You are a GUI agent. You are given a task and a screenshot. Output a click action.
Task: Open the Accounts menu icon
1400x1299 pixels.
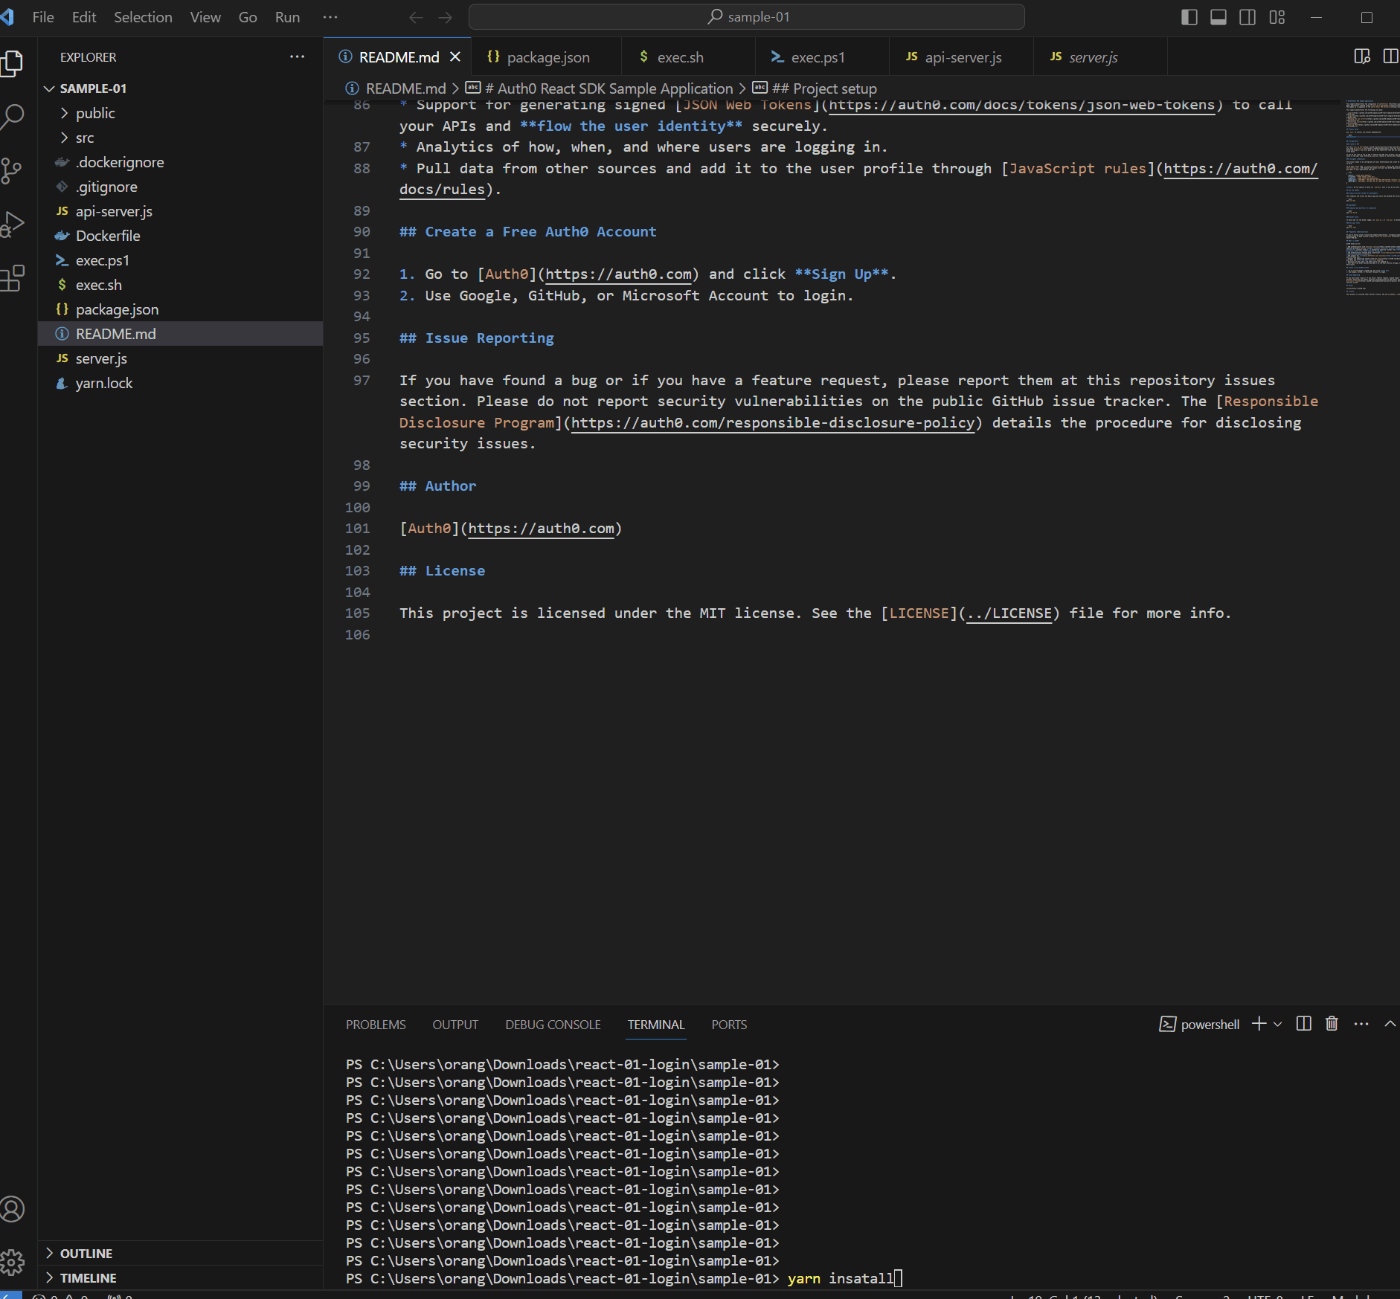(12, 1209)
